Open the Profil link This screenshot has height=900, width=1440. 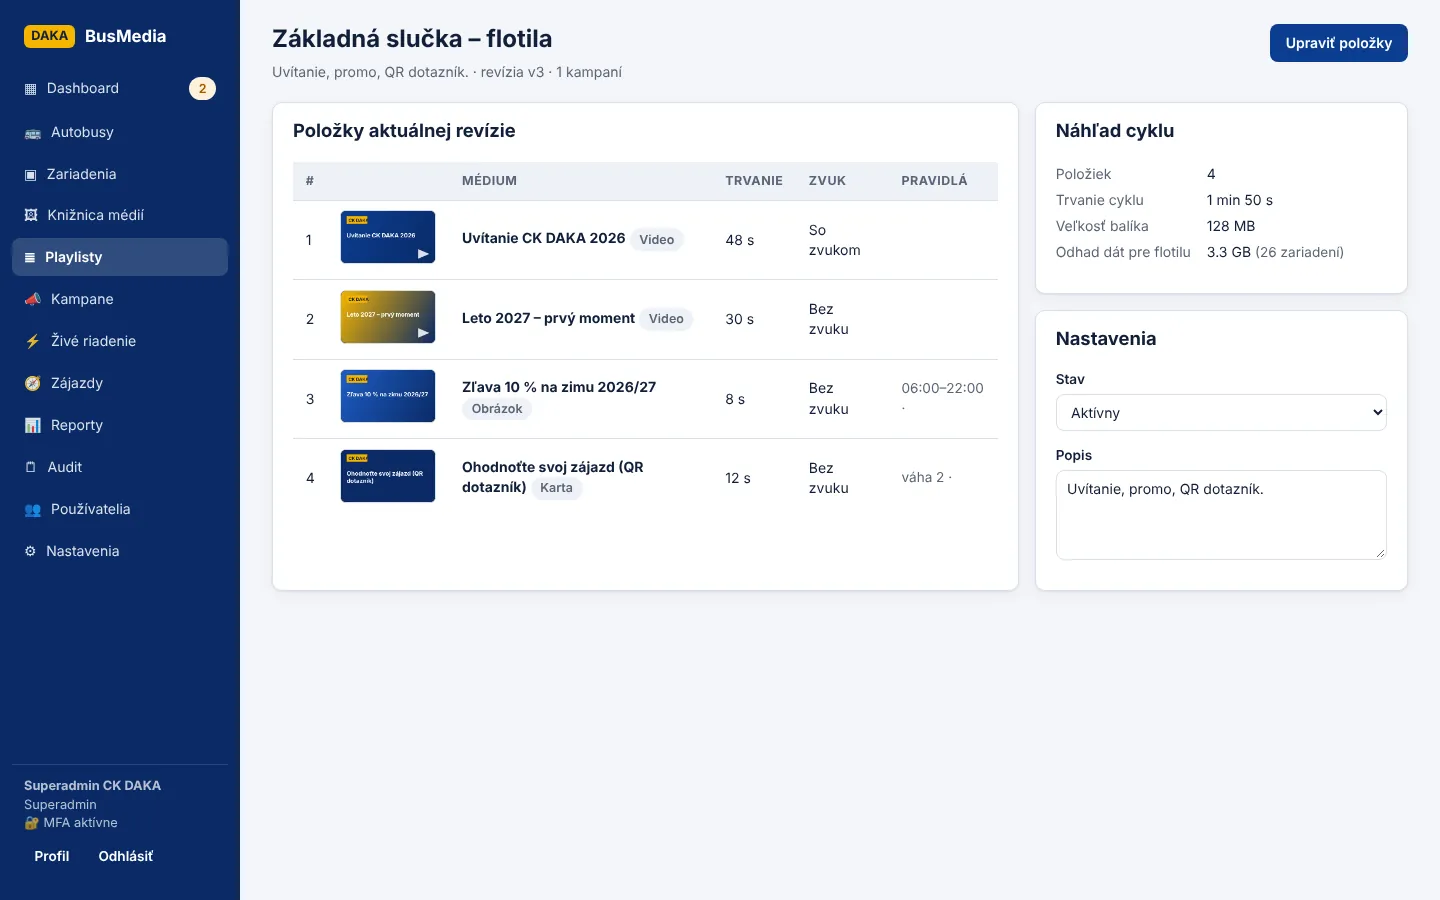coord(51,856)
